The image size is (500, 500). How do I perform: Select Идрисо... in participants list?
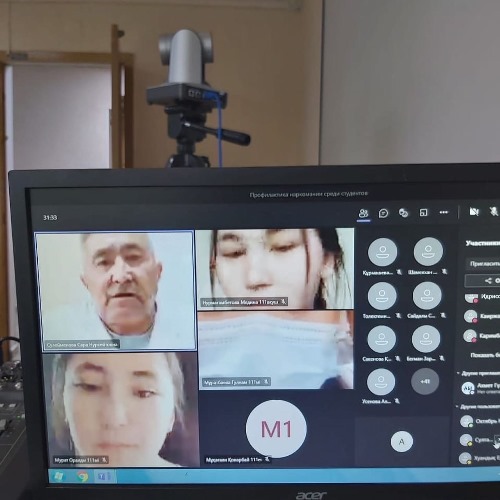point(482,297)
